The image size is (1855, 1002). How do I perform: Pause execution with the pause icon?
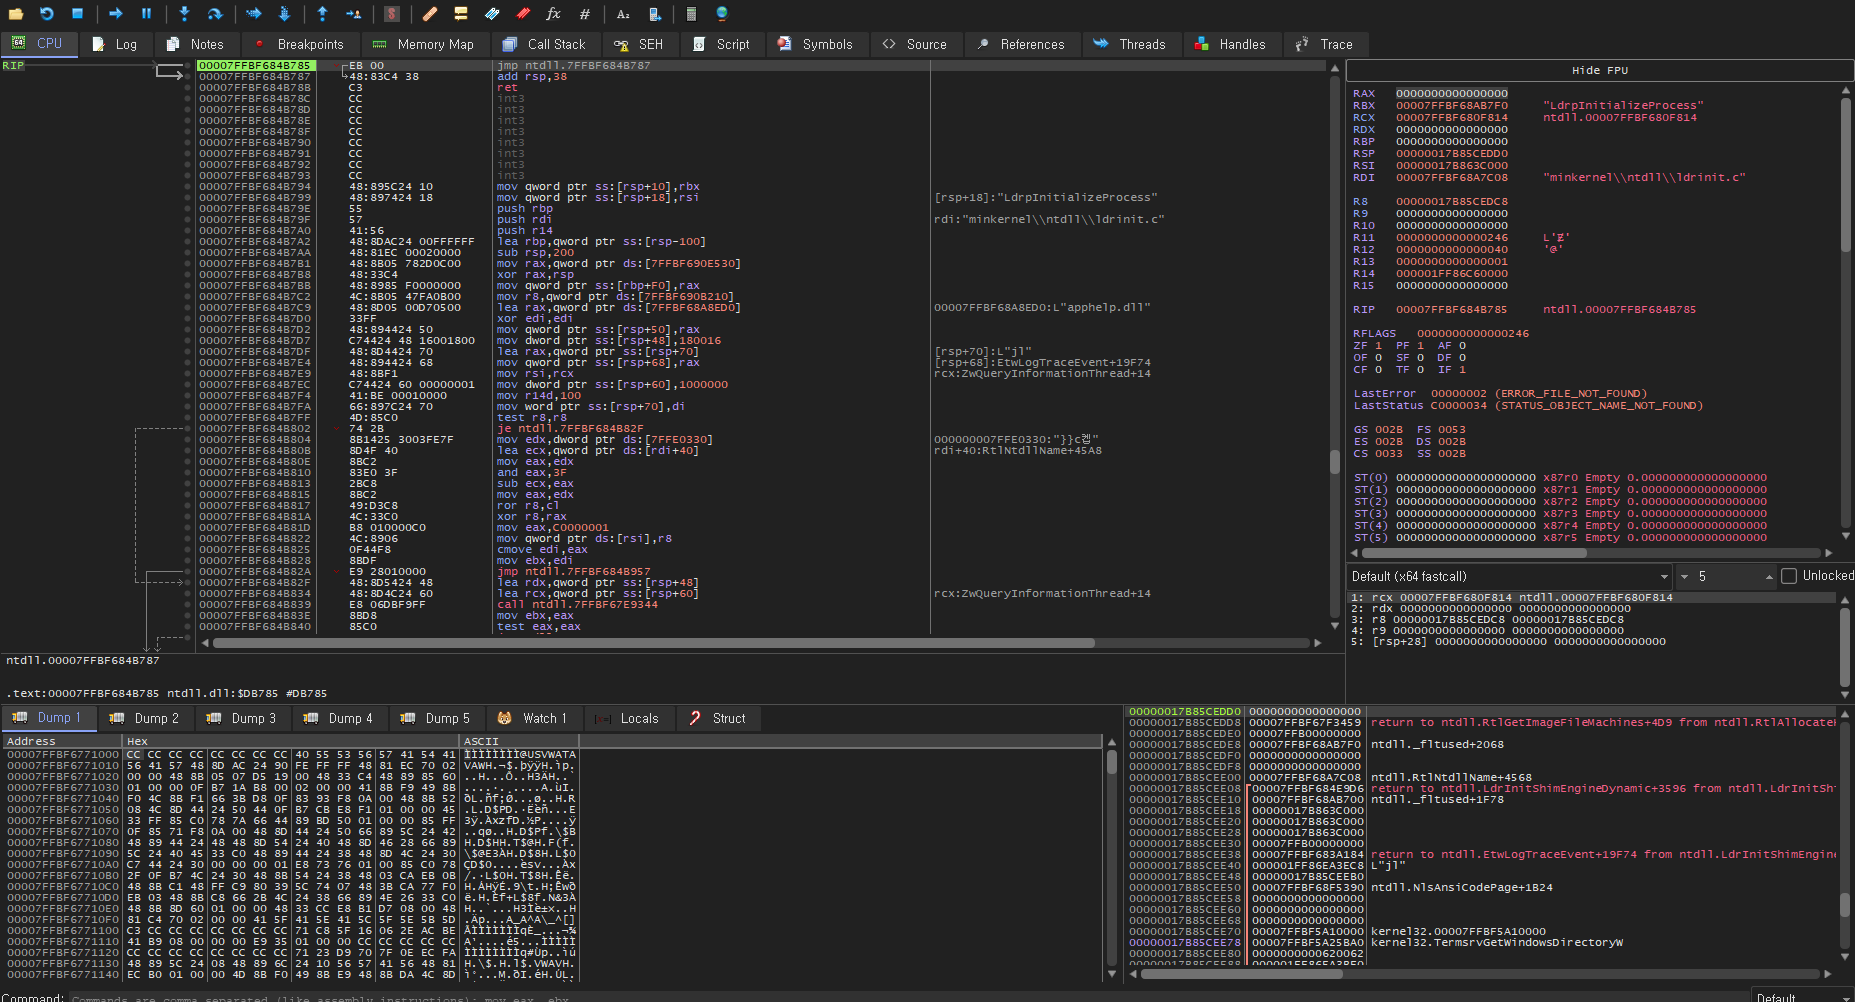[x=146, y=14]
